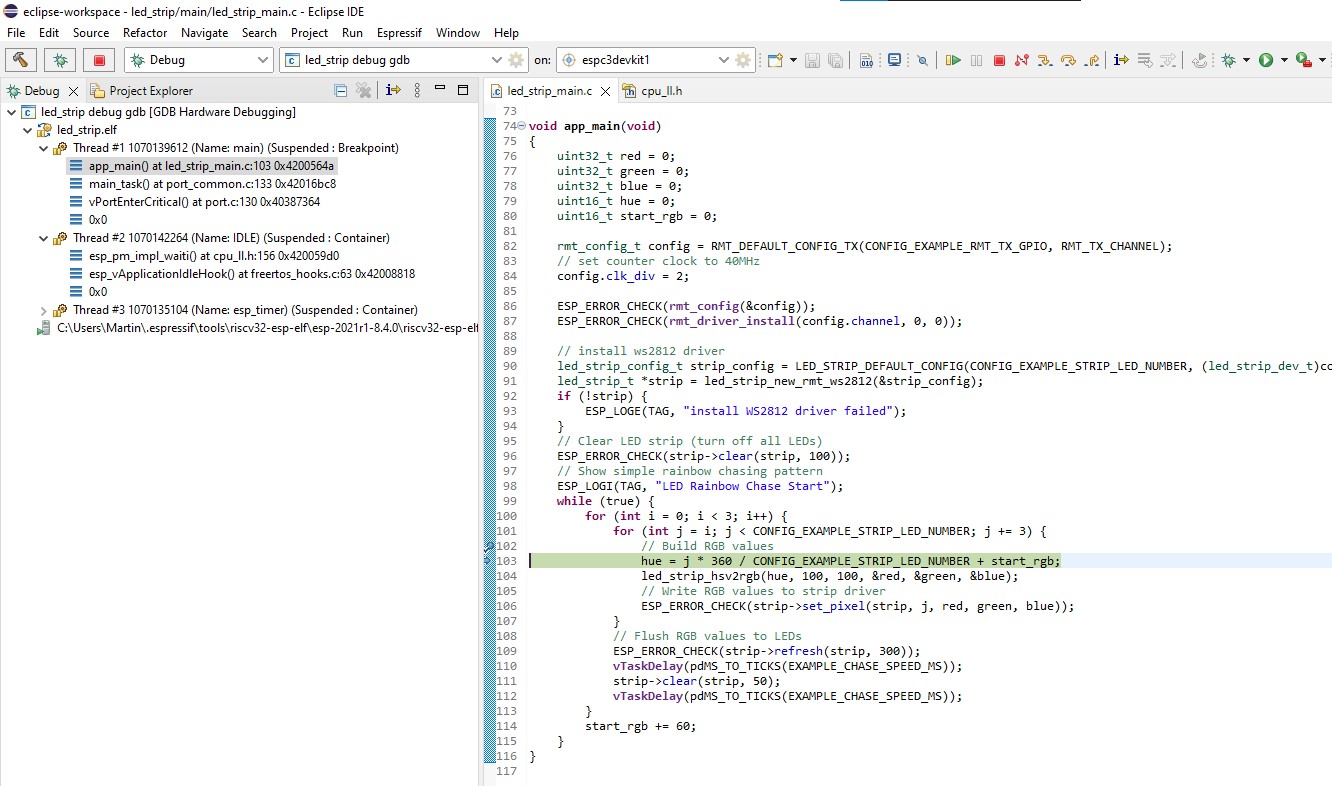Viewport: 1332px width, 786px height.
Task: Open the Debug view kebab menu
Action: [x=418, y=90]
